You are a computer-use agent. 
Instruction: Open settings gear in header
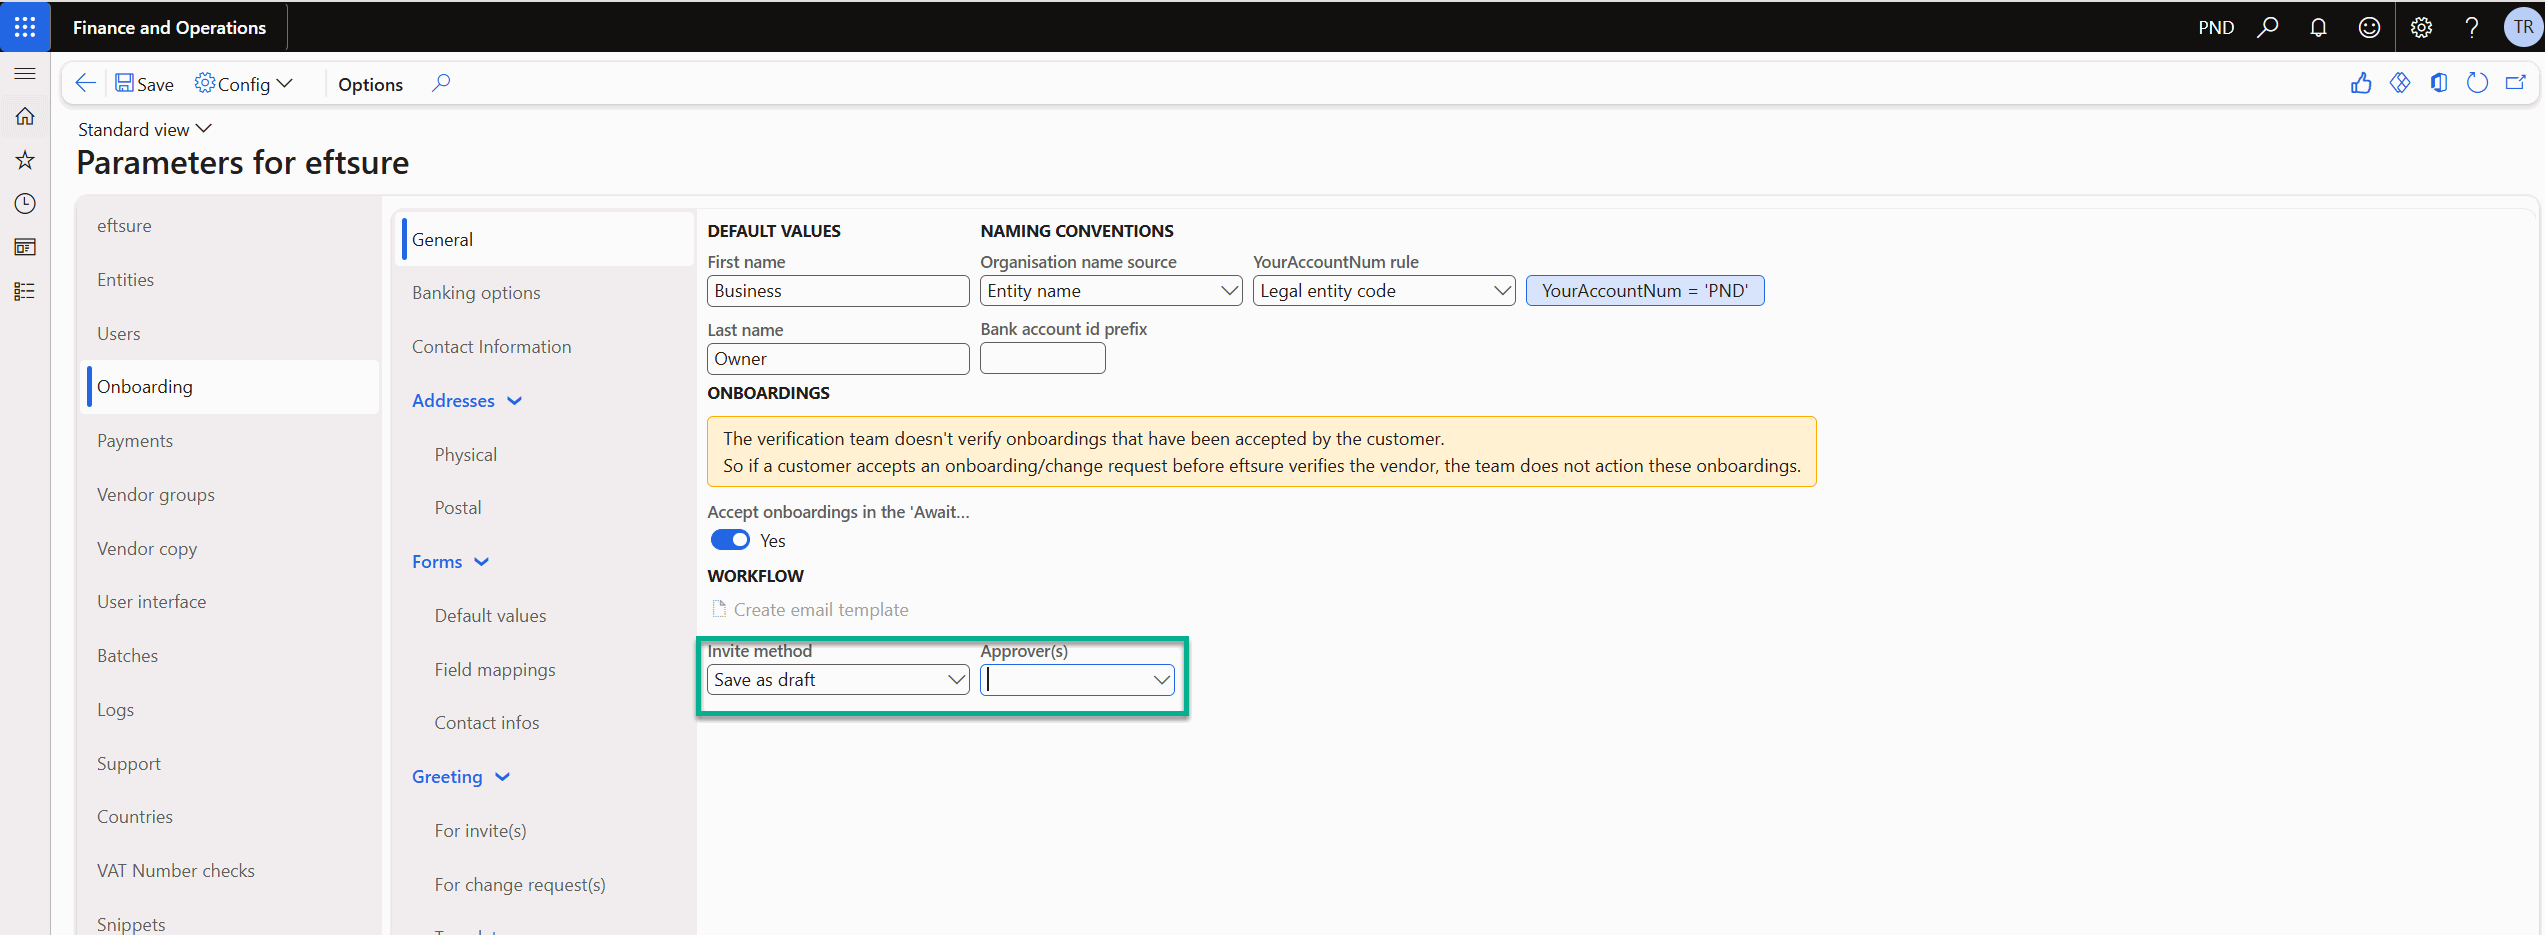coord(2421,27)
